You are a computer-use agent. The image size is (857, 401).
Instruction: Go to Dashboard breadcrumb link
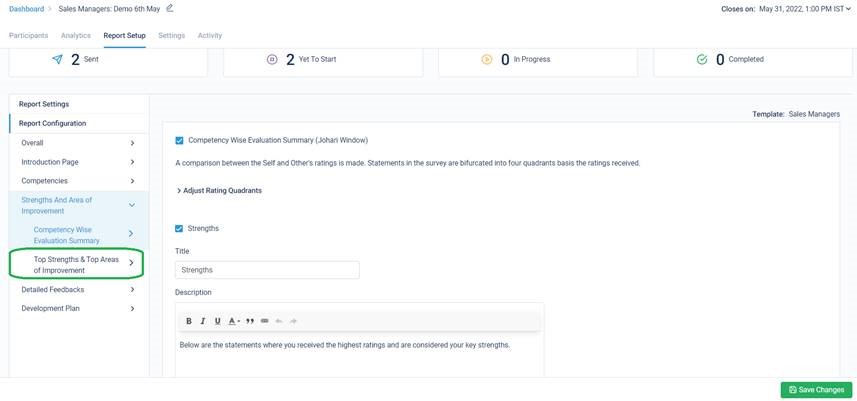26,9
